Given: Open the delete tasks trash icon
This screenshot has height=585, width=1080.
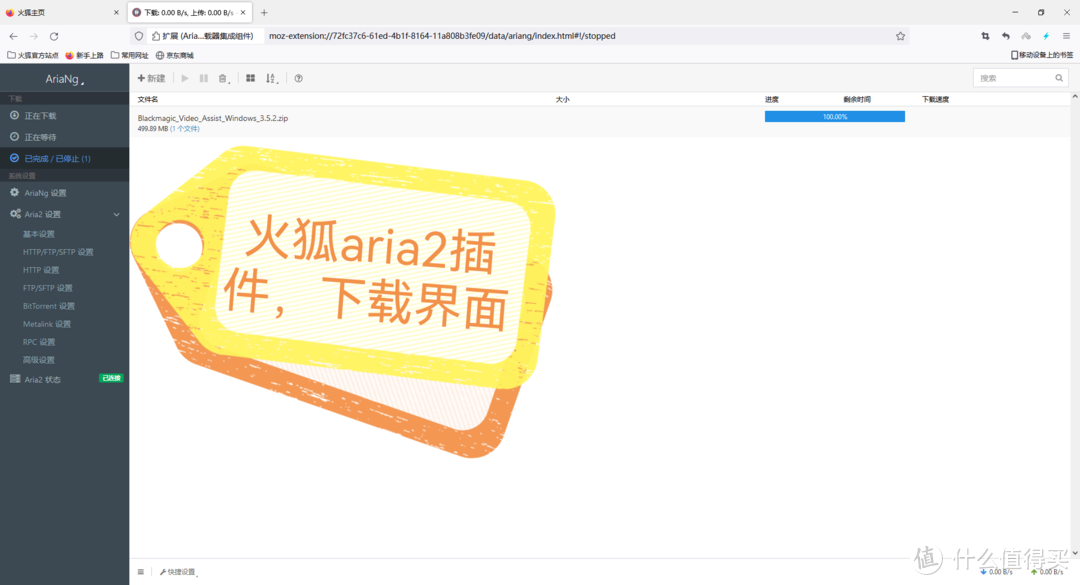Looking at the screenshot, I should pos(222,77).
